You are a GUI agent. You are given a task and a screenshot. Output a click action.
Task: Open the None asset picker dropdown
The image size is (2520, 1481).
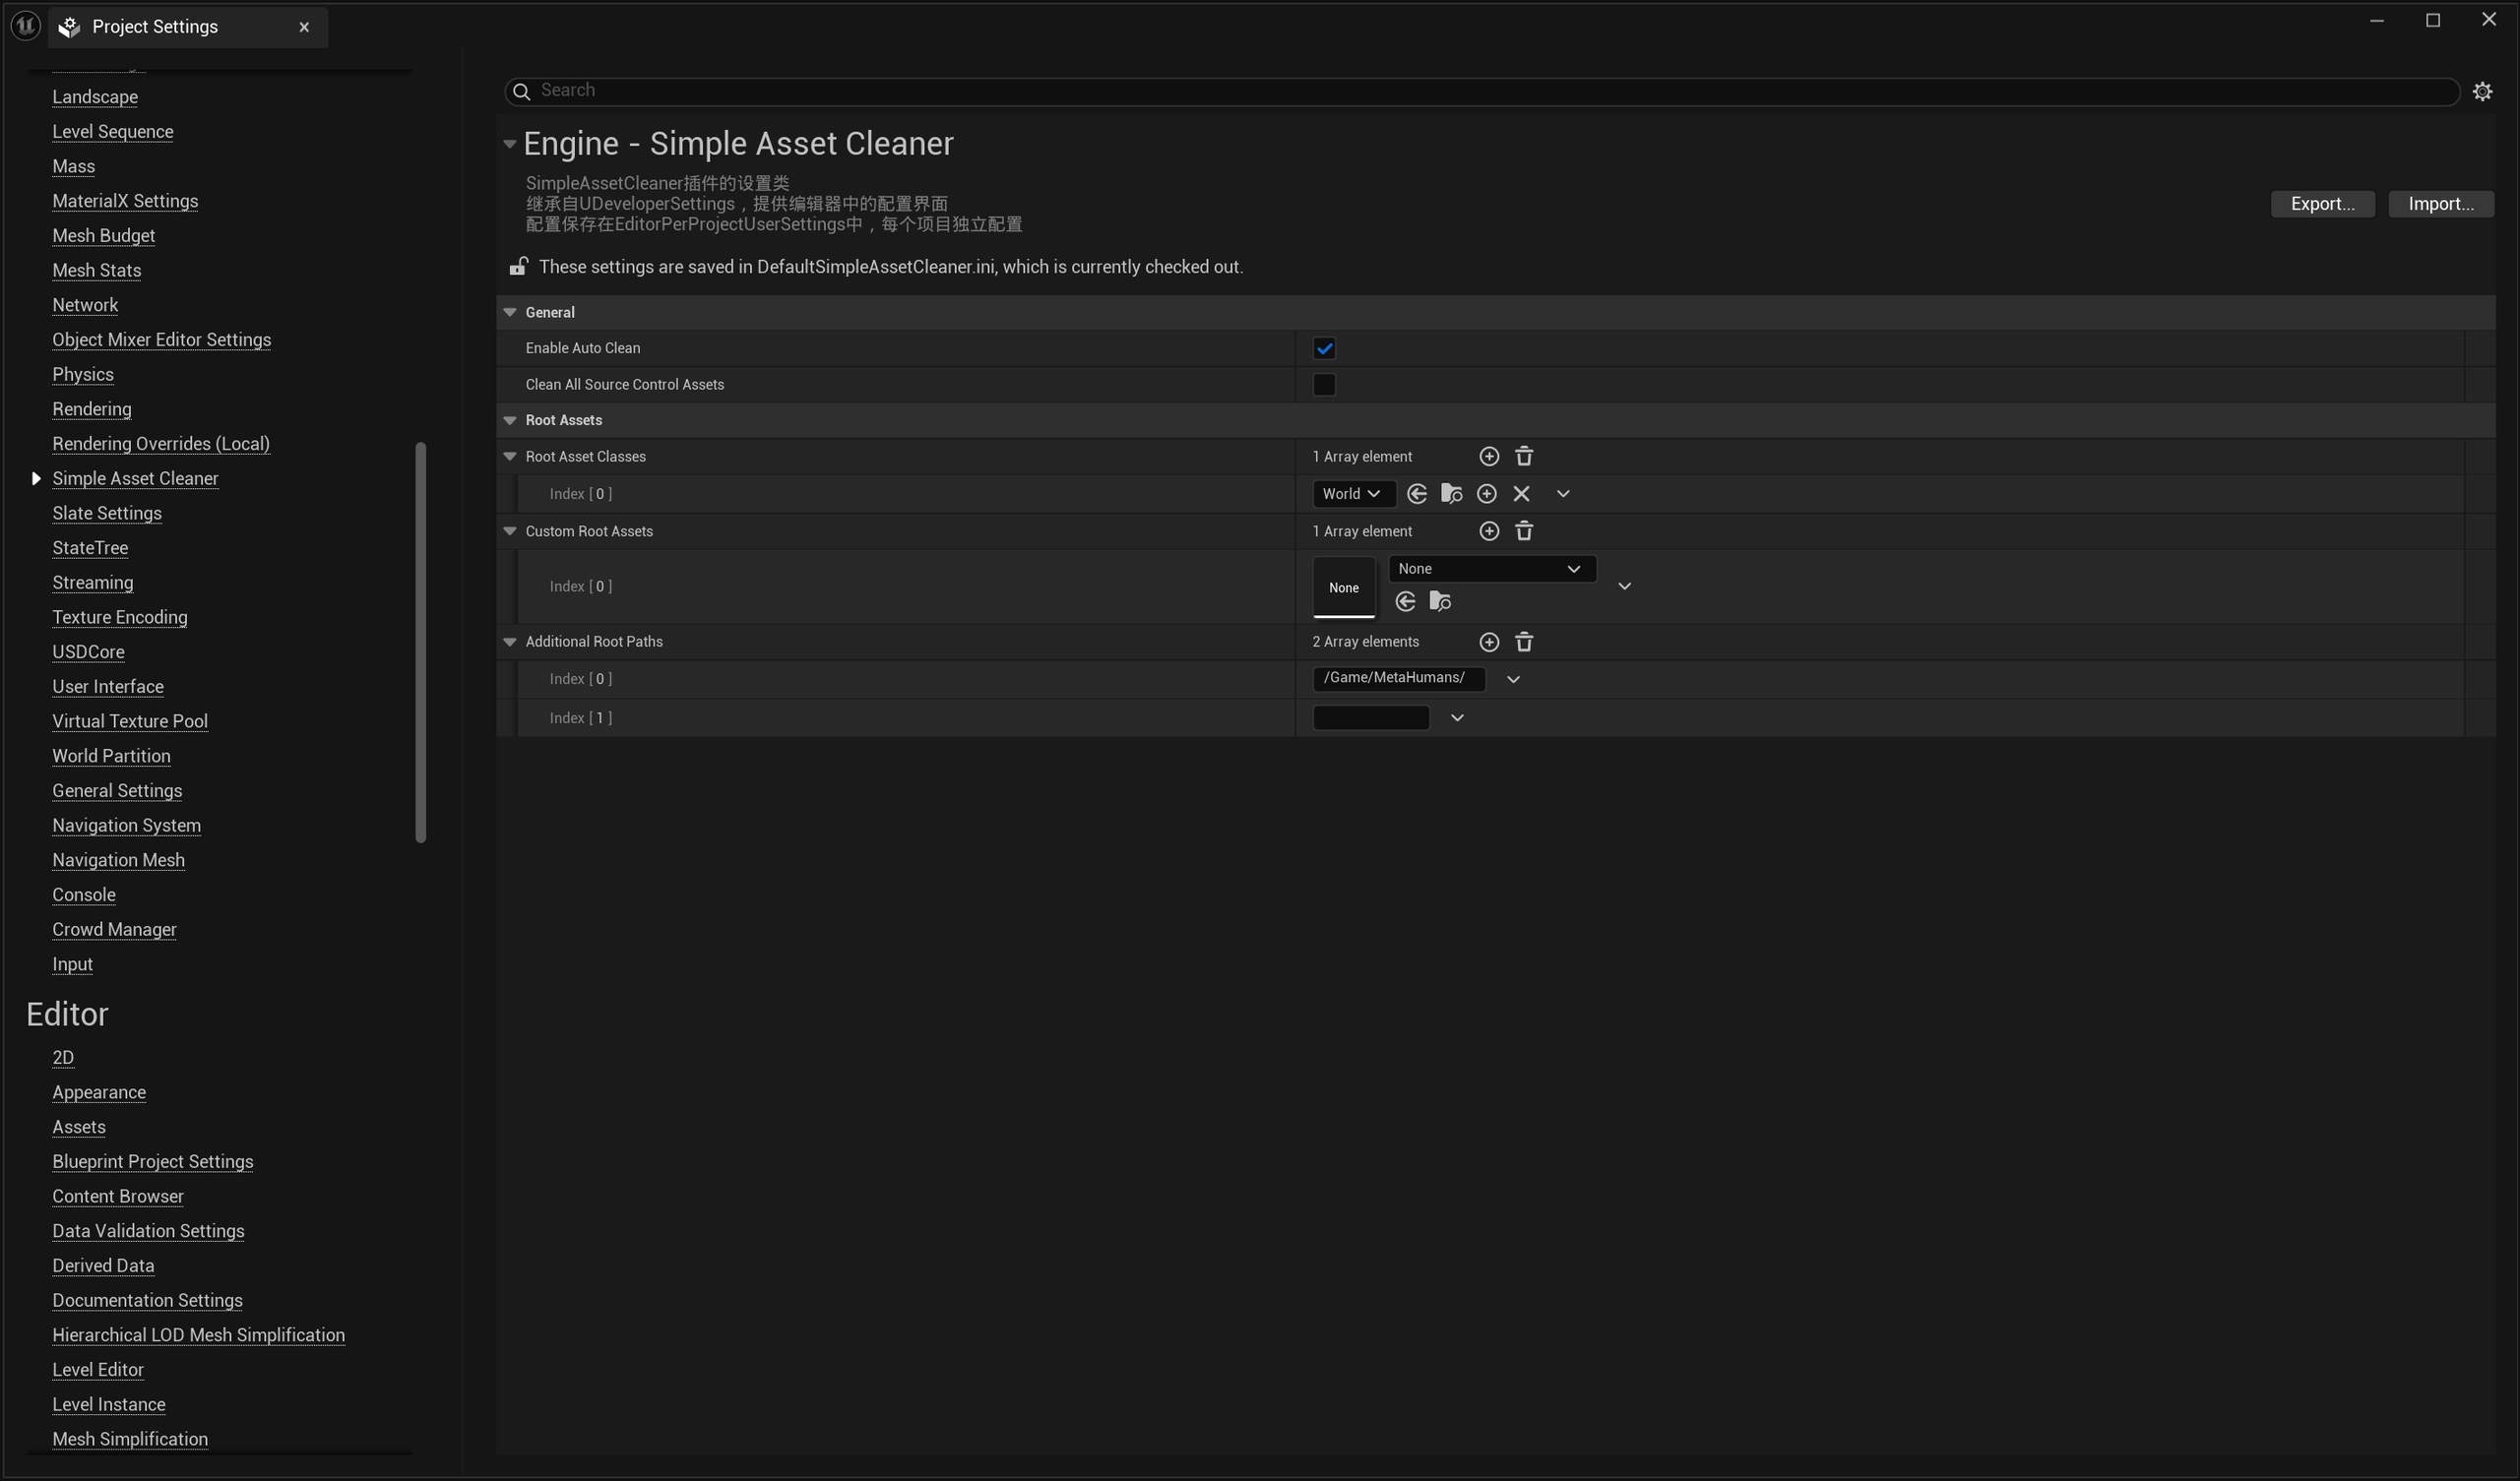1491,569
